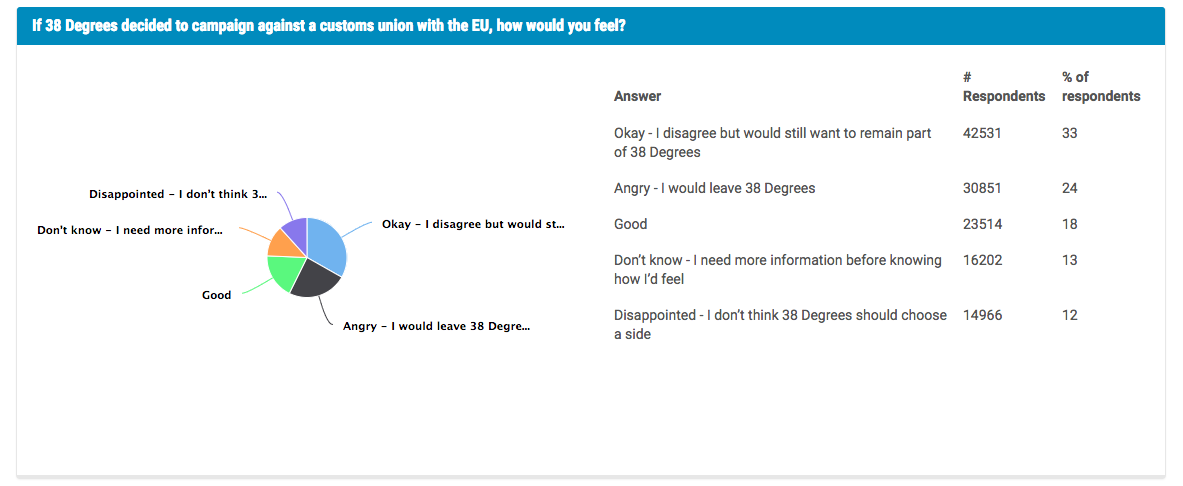Click the 'Answer' column header
Viewport: 1183px width, 486px height.
tap(637, 96)
